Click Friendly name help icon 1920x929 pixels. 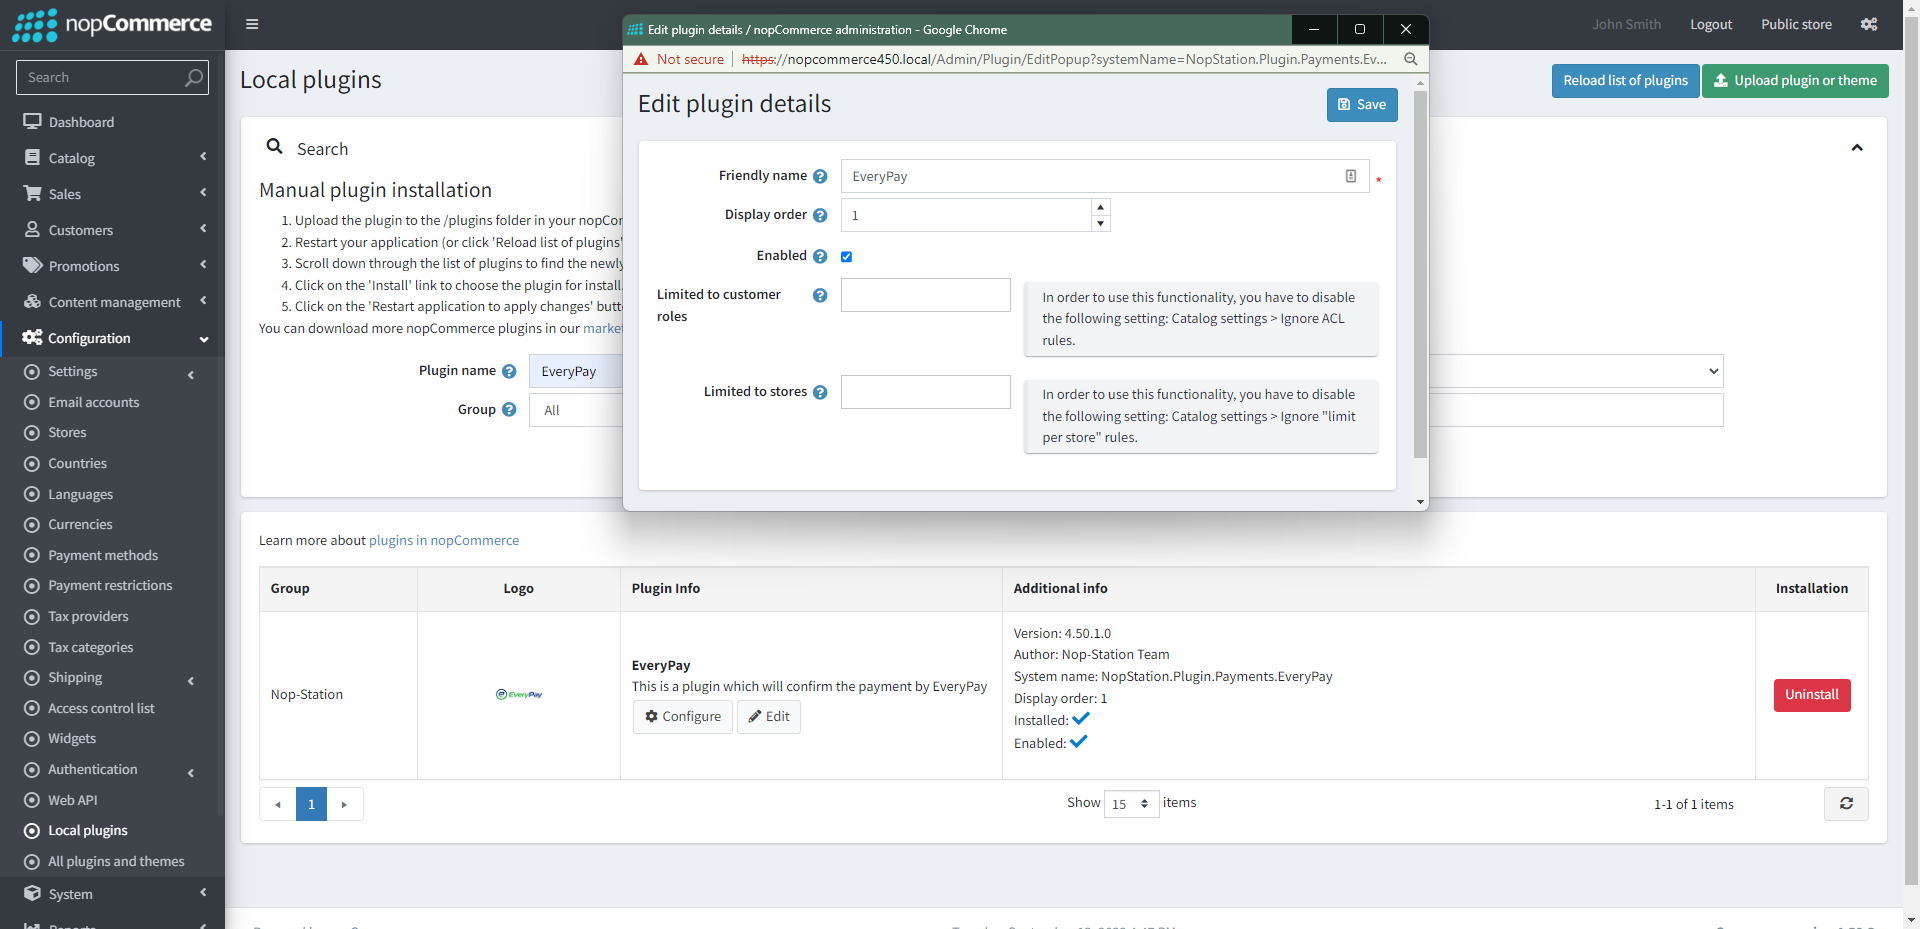[x=820, y=176]
